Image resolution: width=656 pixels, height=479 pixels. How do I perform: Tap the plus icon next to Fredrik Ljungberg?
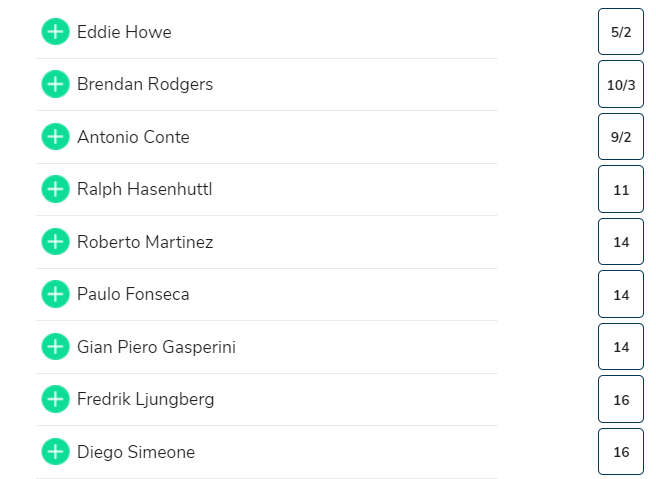tap(55, 399)
